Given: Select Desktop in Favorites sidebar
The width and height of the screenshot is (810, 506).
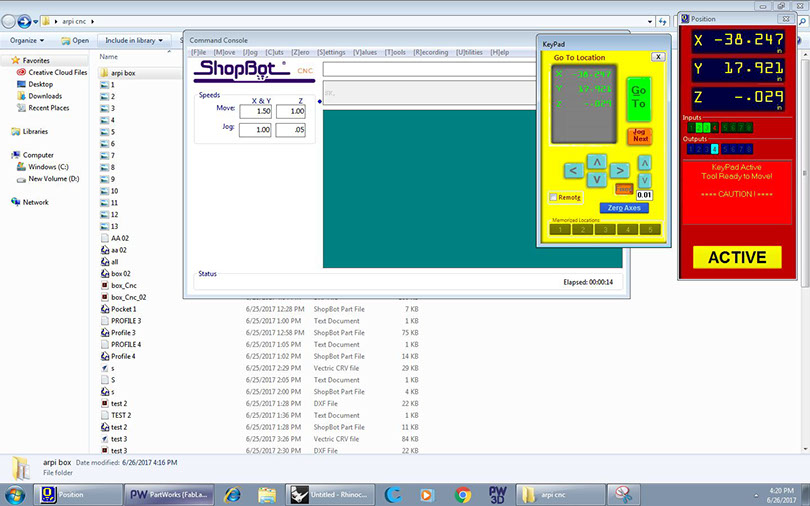Looking at the screenshot, I should point(35,84).
